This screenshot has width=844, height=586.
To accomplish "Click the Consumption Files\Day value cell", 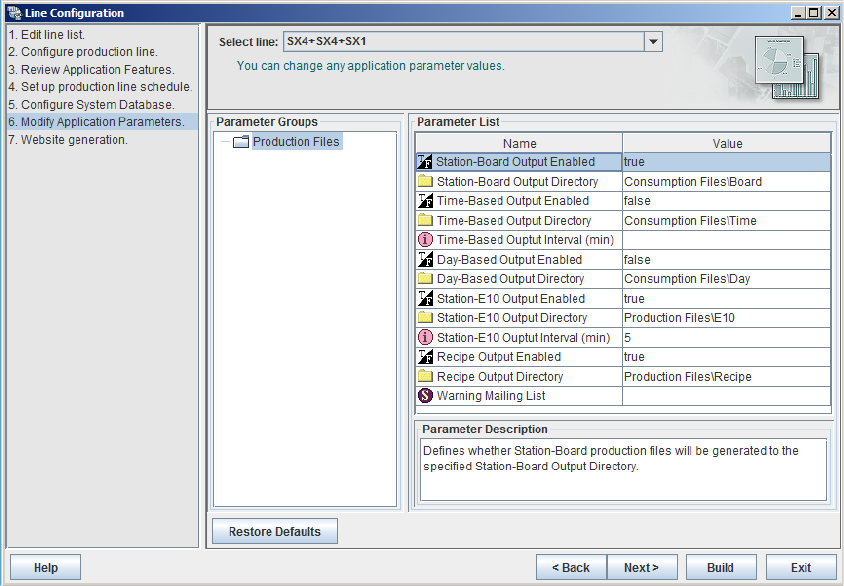I will (x=726, y=279).
